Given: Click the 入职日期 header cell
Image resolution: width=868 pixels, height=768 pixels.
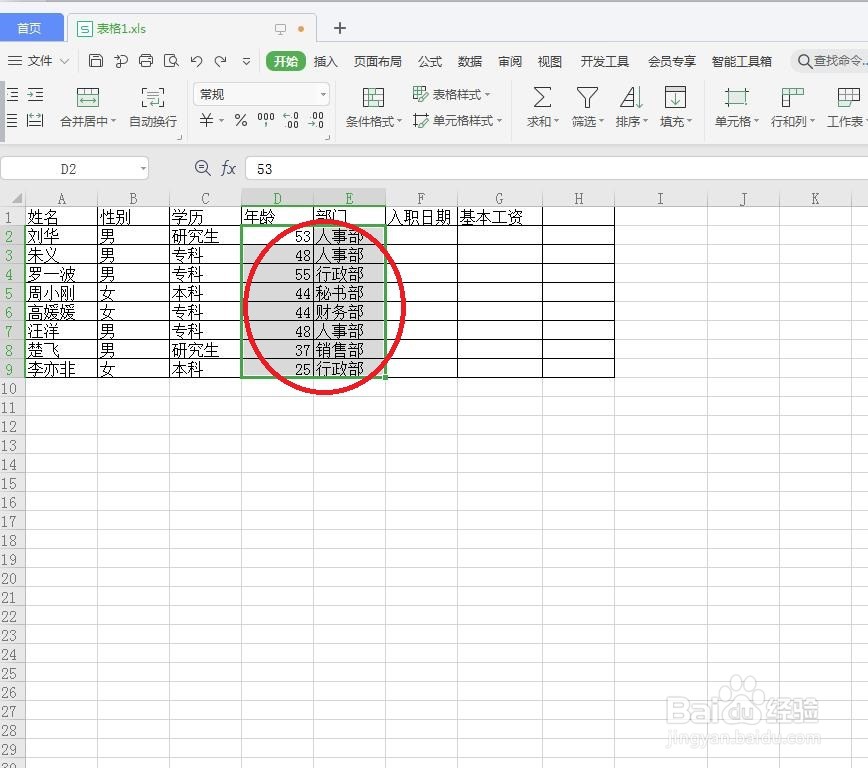Looking at the screenshot, I should [421, 217].
